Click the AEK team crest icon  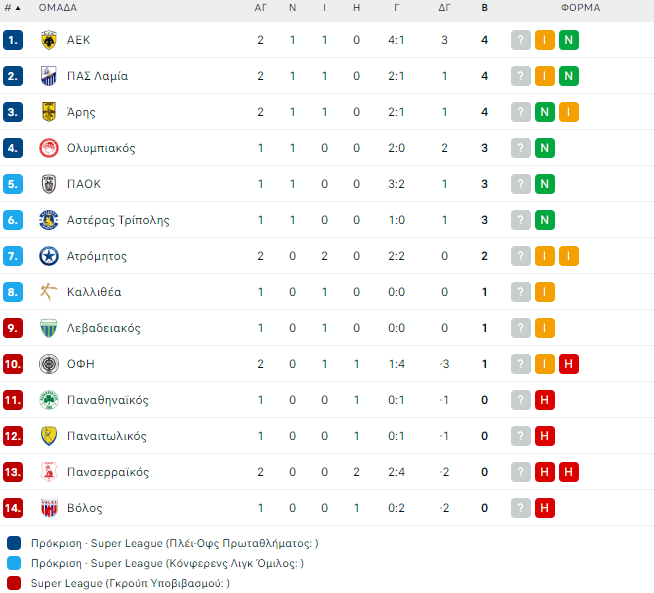[x=48, y=40]
